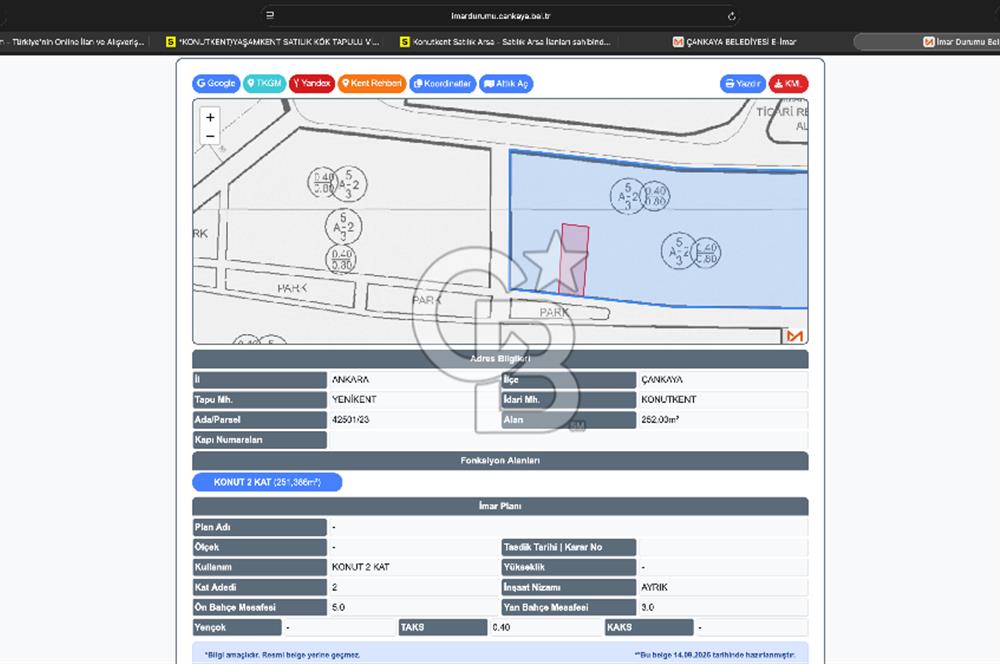Click the PARK label below the red parcel

(554, 313)
